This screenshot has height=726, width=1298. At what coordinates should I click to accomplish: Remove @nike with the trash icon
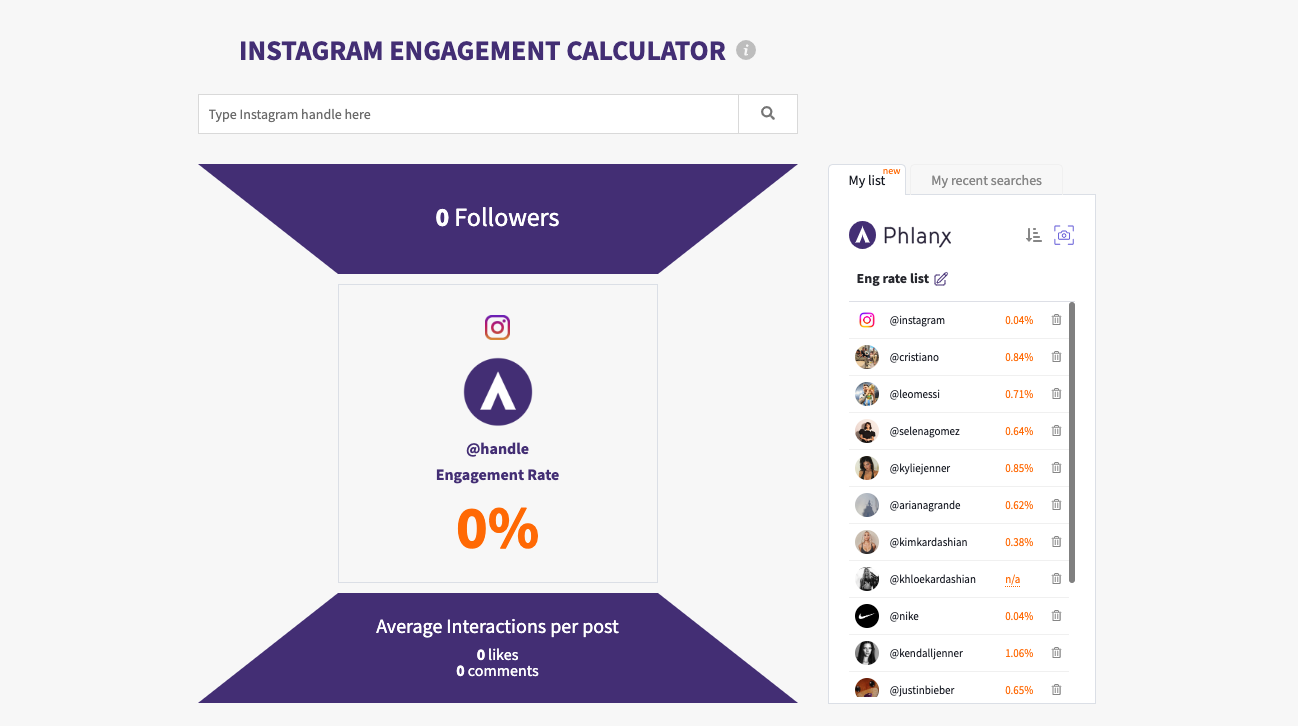[1056, 616]
